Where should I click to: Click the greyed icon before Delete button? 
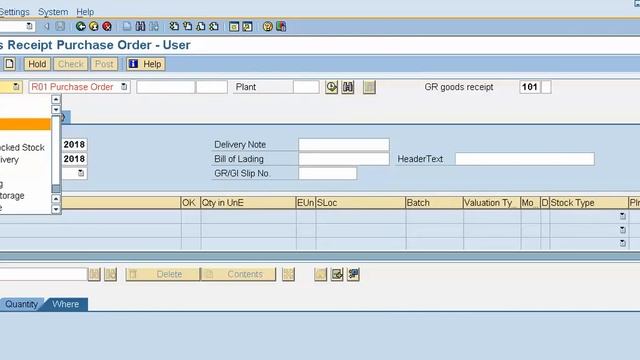point(110,274)
